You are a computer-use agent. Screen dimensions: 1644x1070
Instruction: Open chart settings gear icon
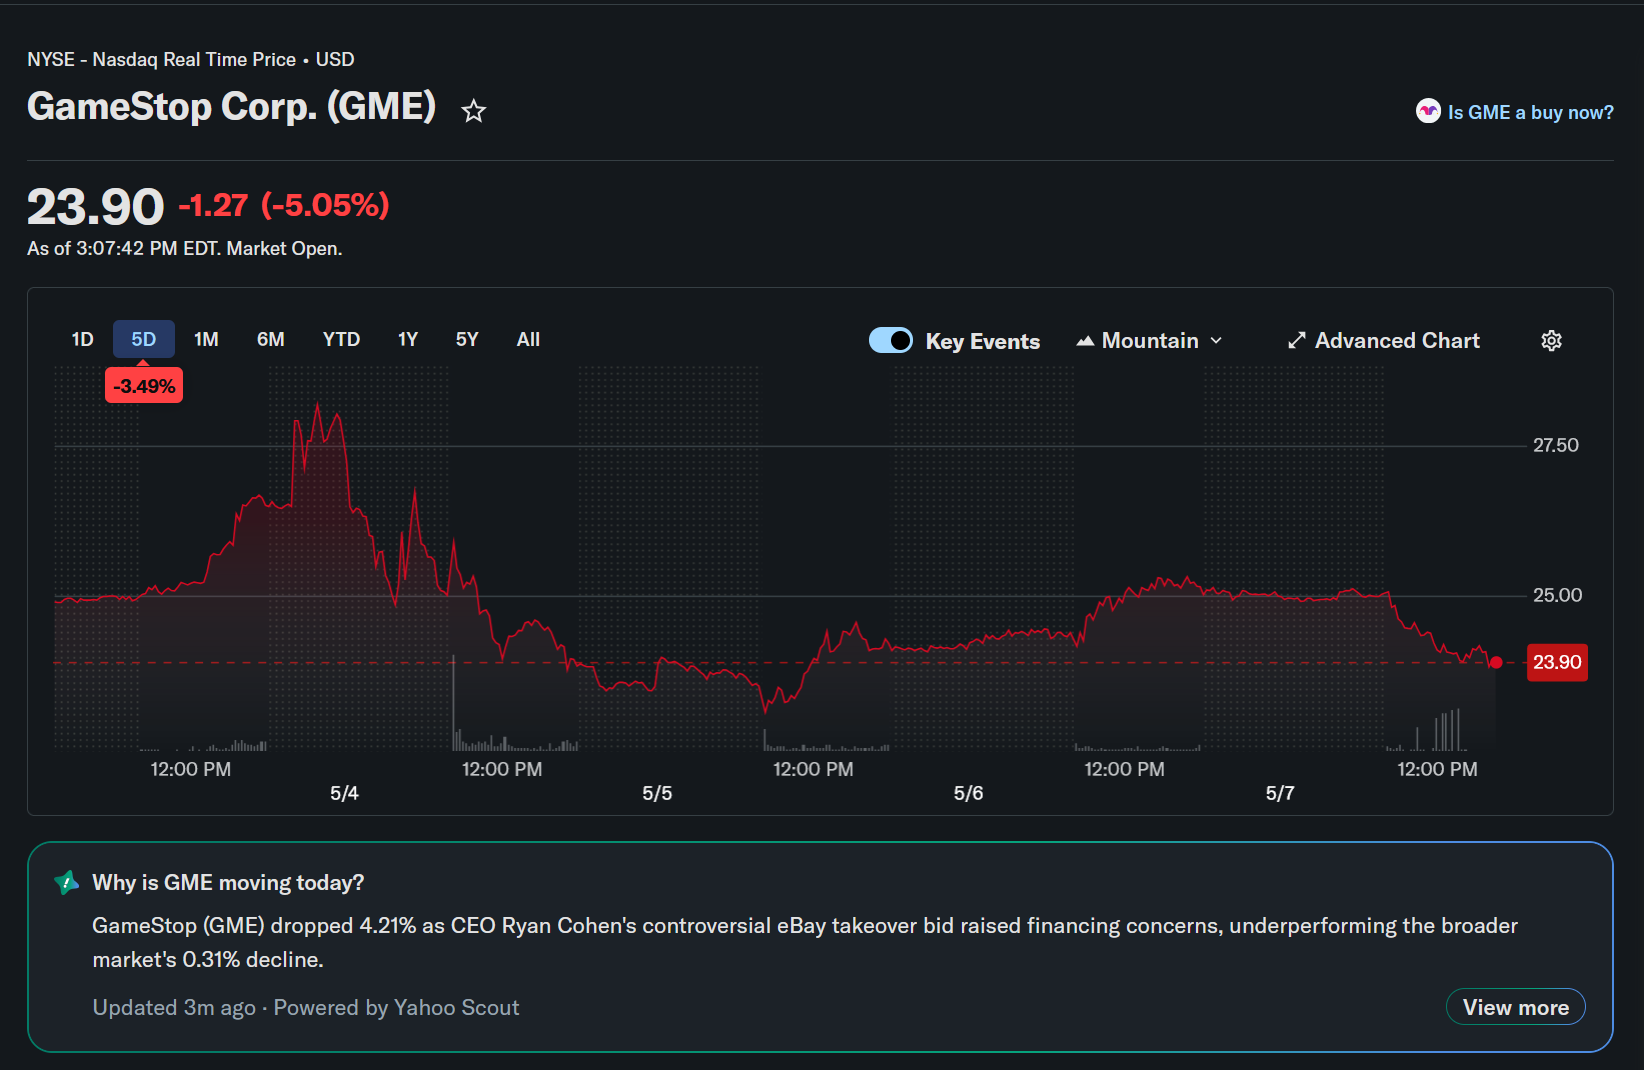(1551, 341)
